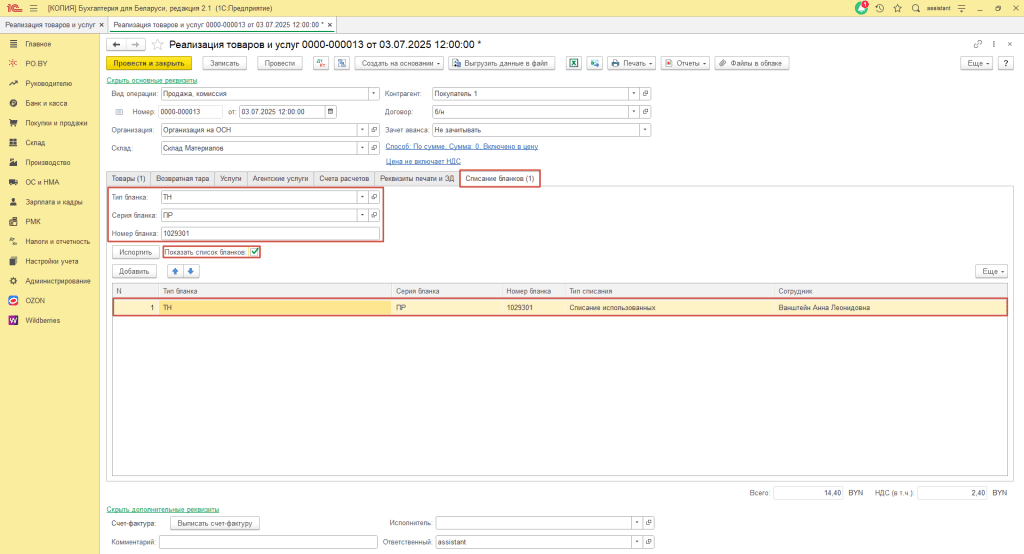Screen dimensions: 1024x554
Task: Click 'Выписать счет-фактуру' button
Action: (x=215, y=523)
